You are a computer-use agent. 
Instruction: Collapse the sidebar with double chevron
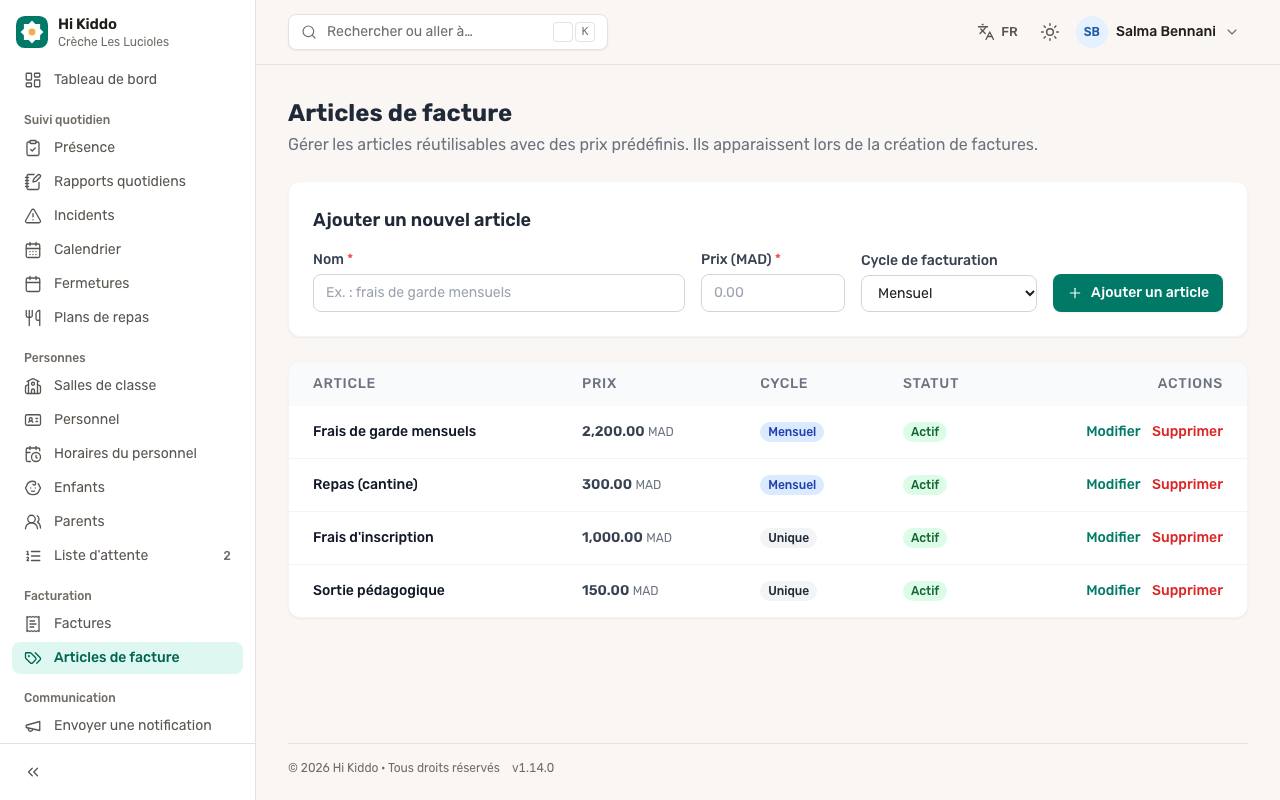click(x=33, y=772)
